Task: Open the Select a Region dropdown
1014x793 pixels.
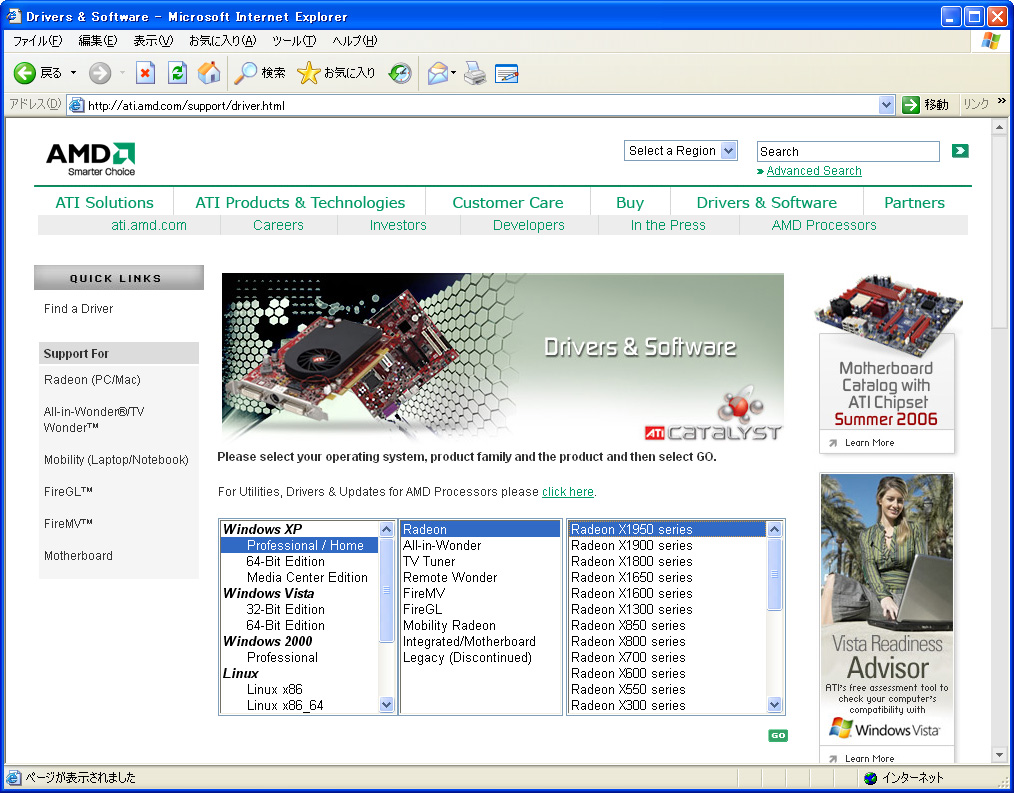Action: point(682,151)
